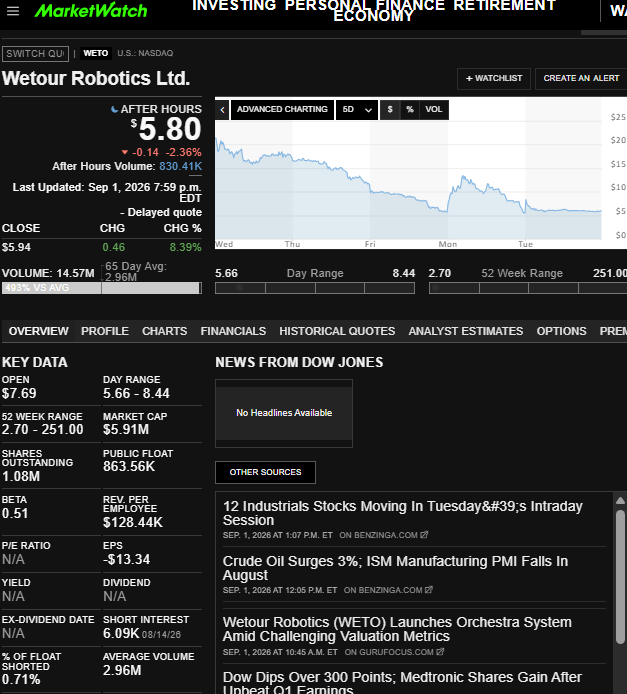Go to ANALYST ESTIMATES tab
Screen dimensions: 627x694
466,331
